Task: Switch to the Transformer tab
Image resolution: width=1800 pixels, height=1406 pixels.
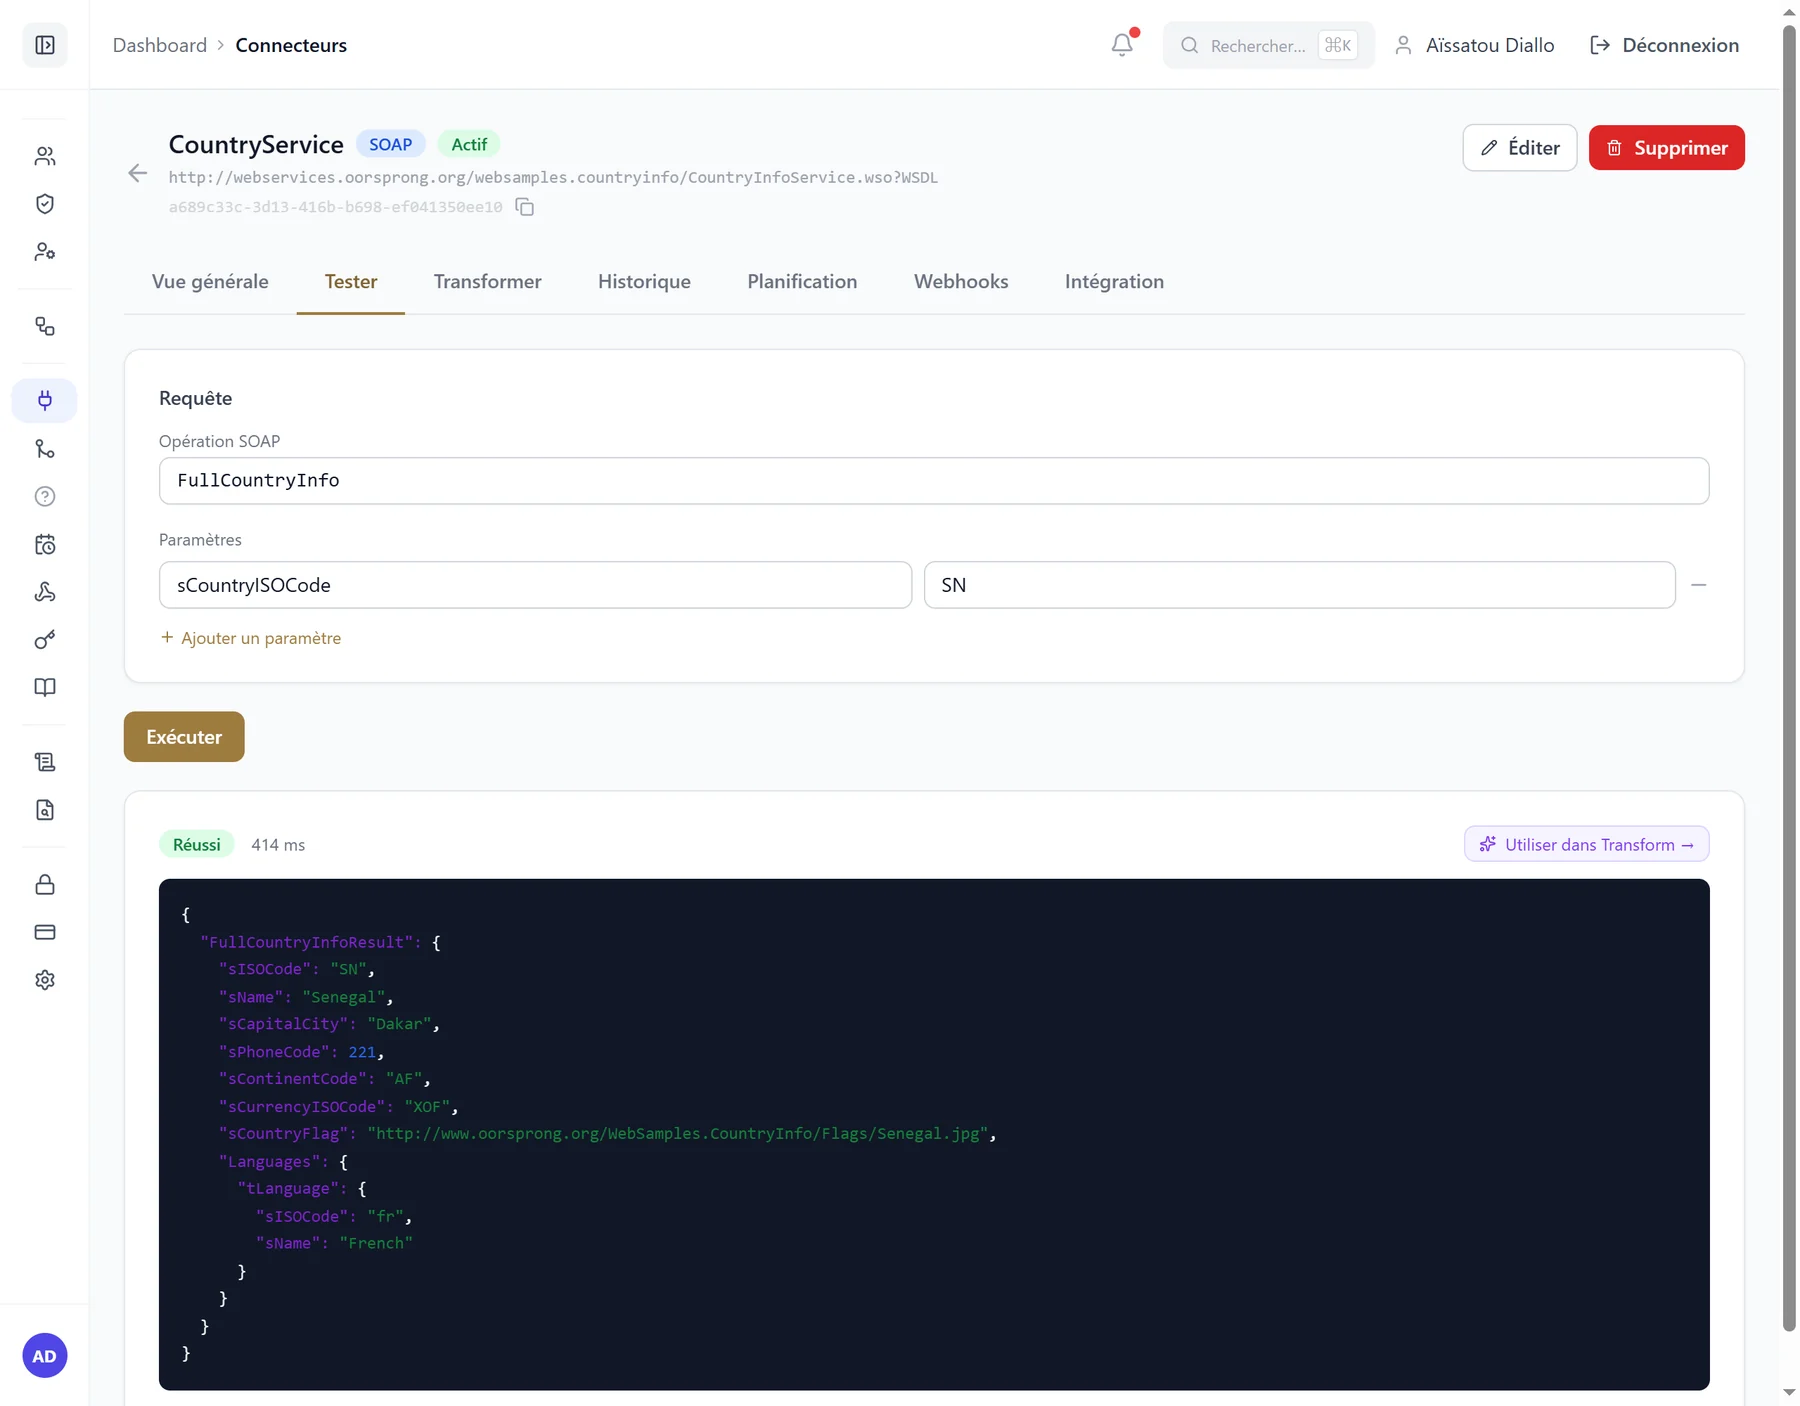Action: [x=488, y=282]
